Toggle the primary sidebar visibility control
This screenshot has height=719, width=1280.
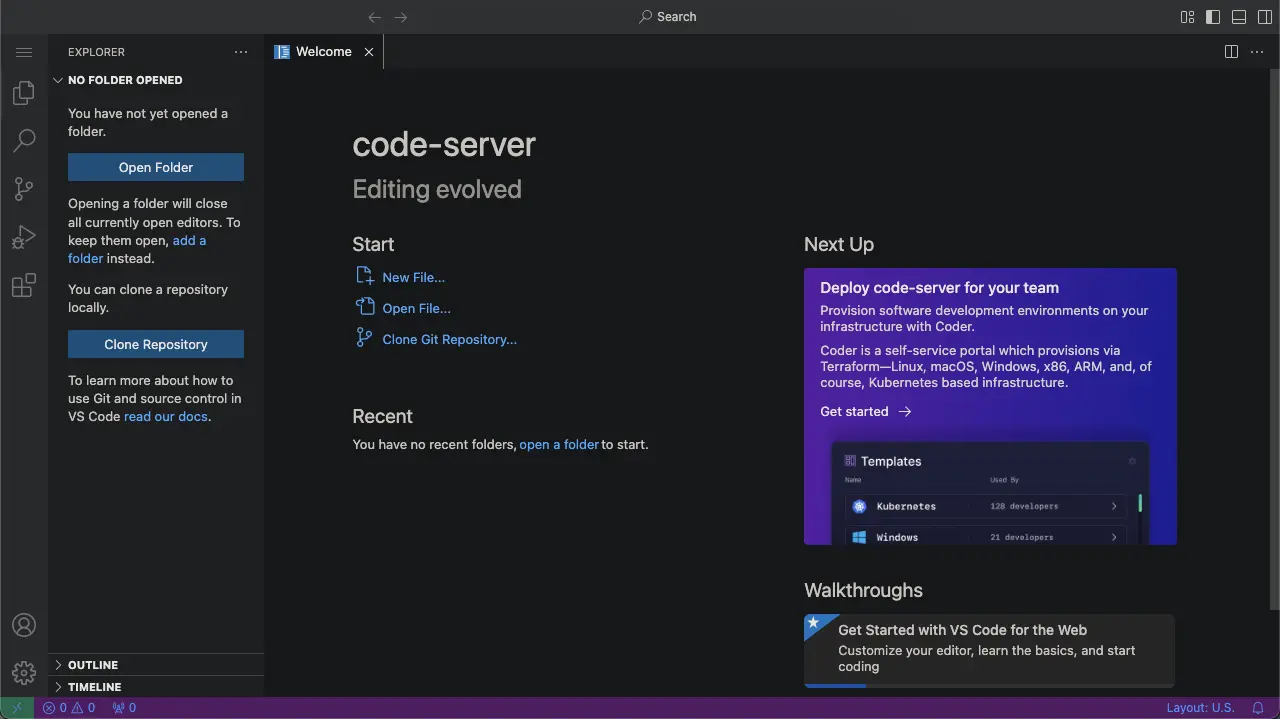1212,17
